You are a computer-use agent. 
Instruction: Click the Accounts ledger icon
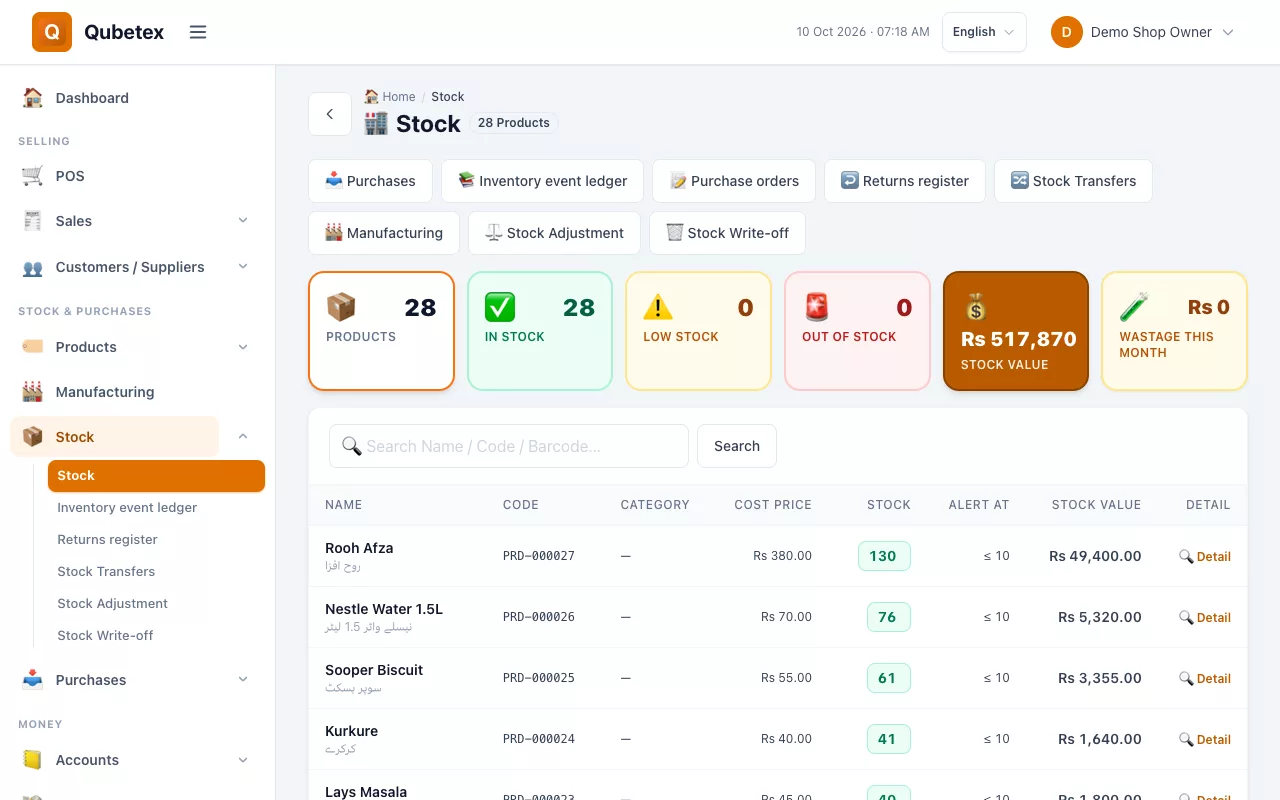click(x=33, y=760)
